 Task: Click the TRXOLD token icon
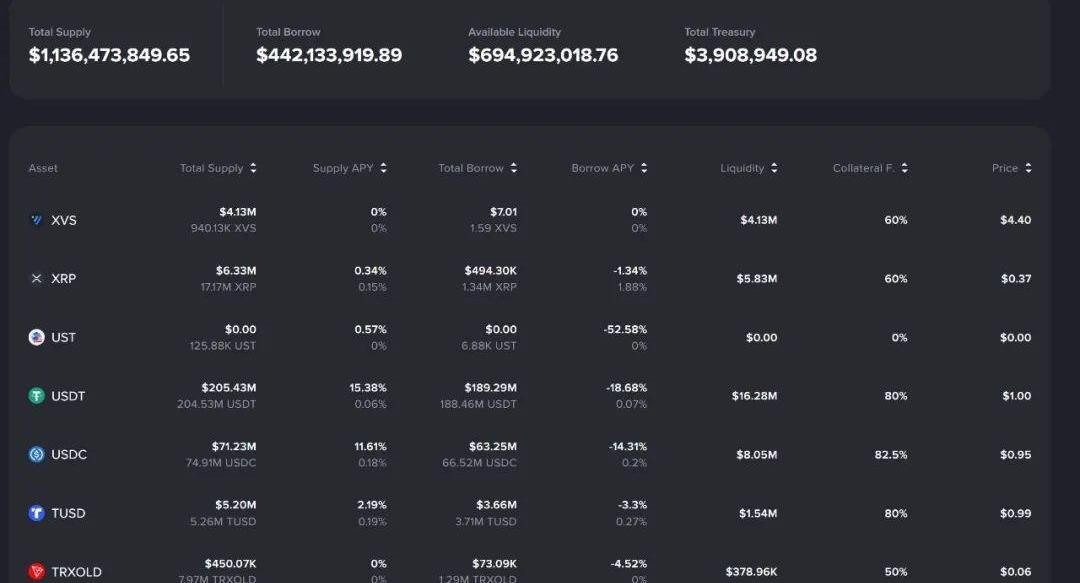coord(37,572)
